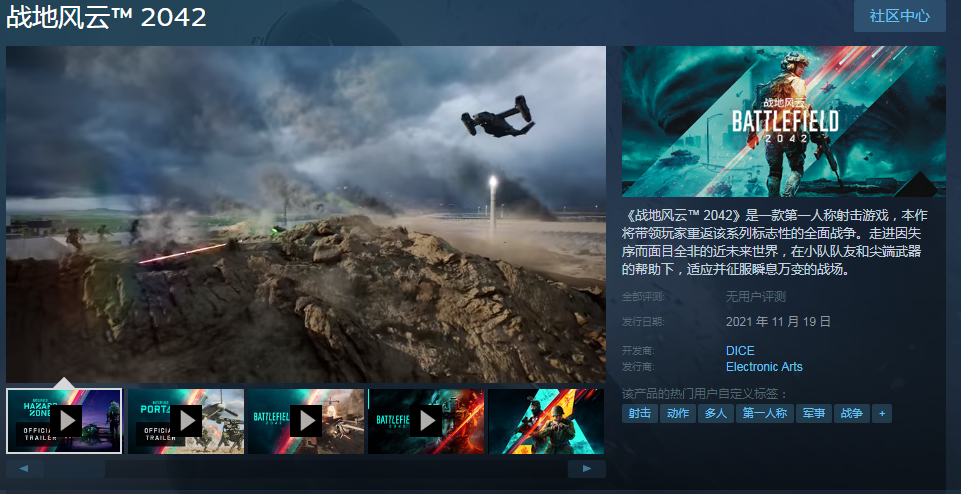Image resolution: width=961 pixels, height=494 pixels.
Task: Select the 战争 tag
Action: (851, 413)
